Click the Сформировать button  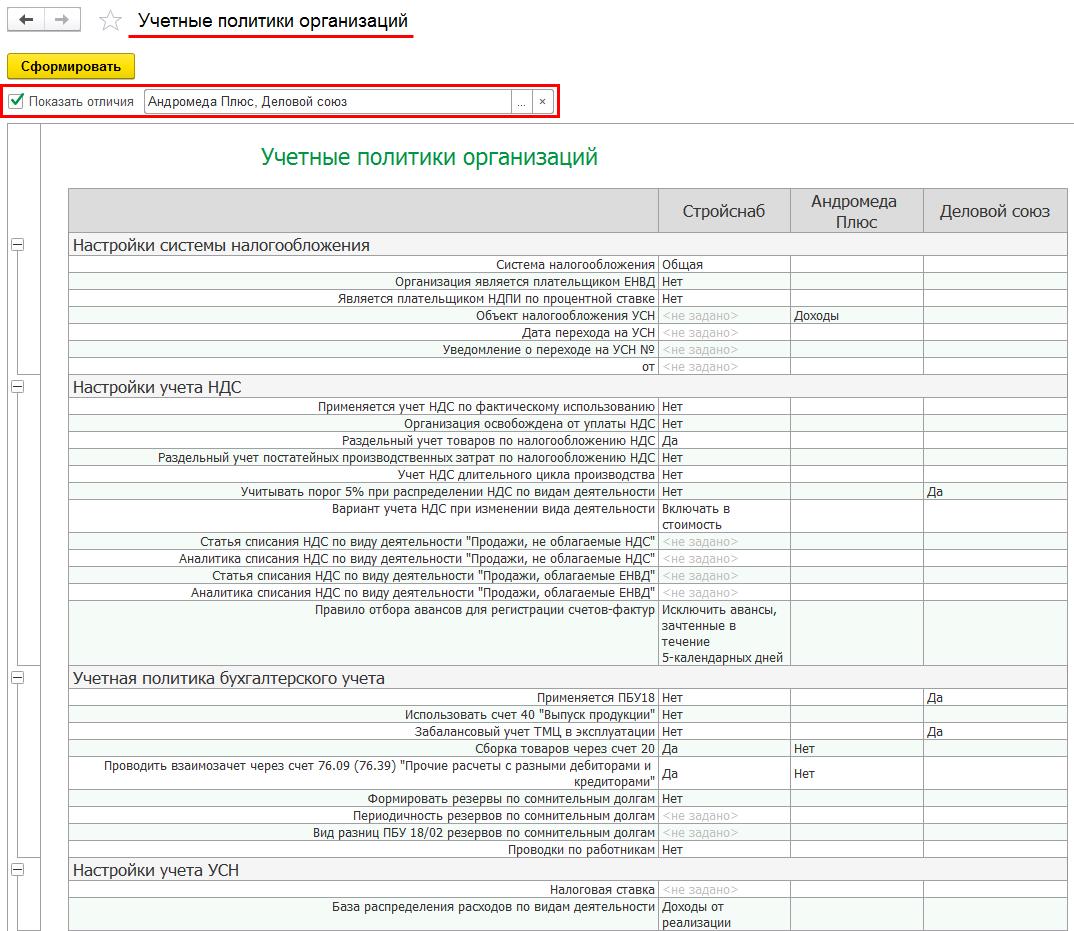[71, 66]
